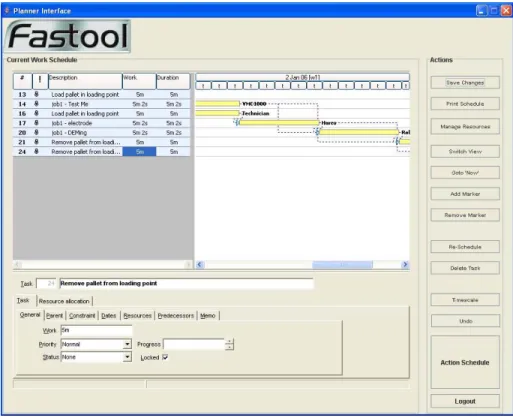This screenshot has height=418, width=513.
Task: Switch to the Resource allocation tab
Action: (x=64, y=301)
